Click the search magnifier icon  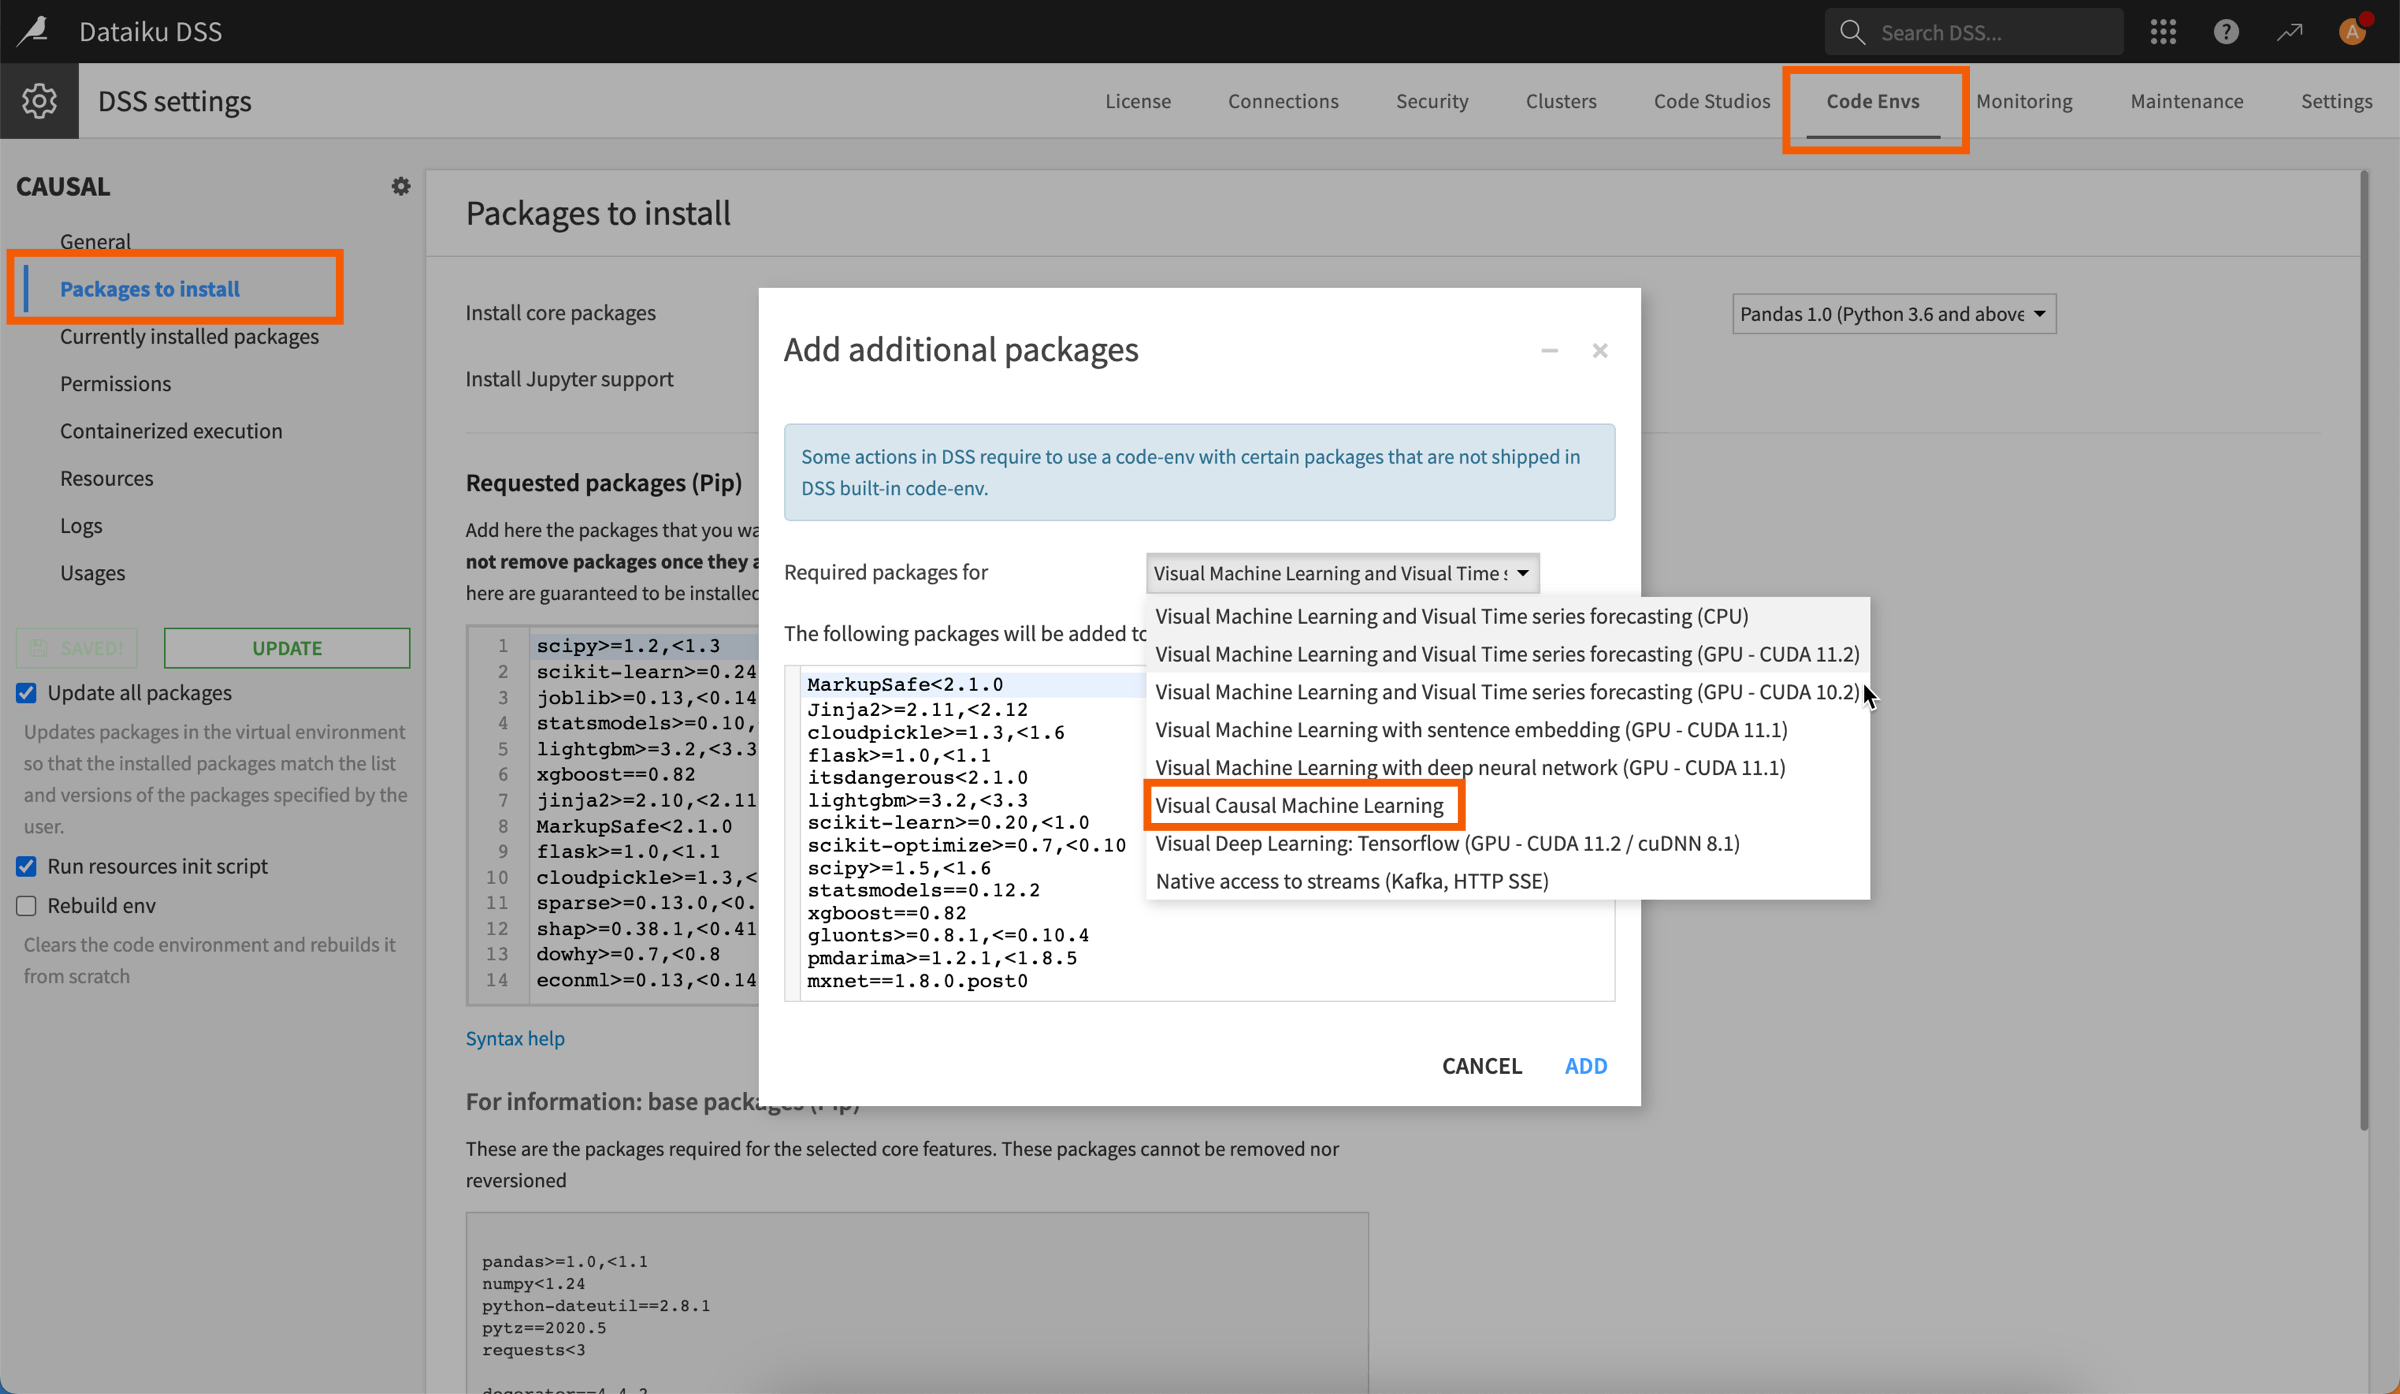(x=1852, y=31)
